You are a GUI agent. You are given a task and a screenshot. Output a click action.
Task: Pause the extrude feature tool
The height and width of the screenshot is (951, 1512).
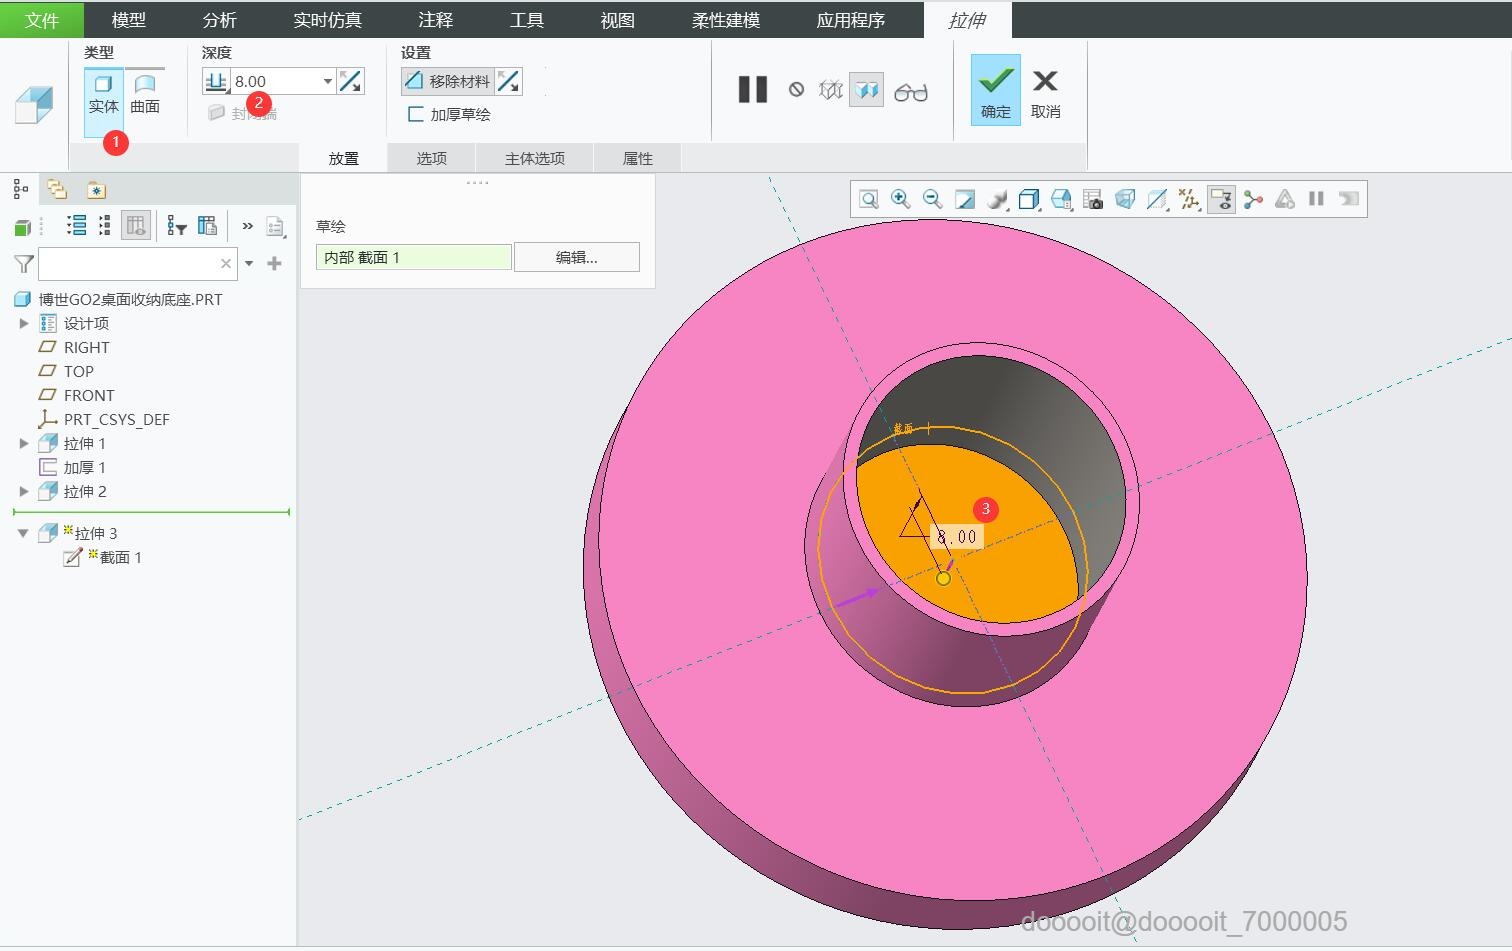pos(752,90)
